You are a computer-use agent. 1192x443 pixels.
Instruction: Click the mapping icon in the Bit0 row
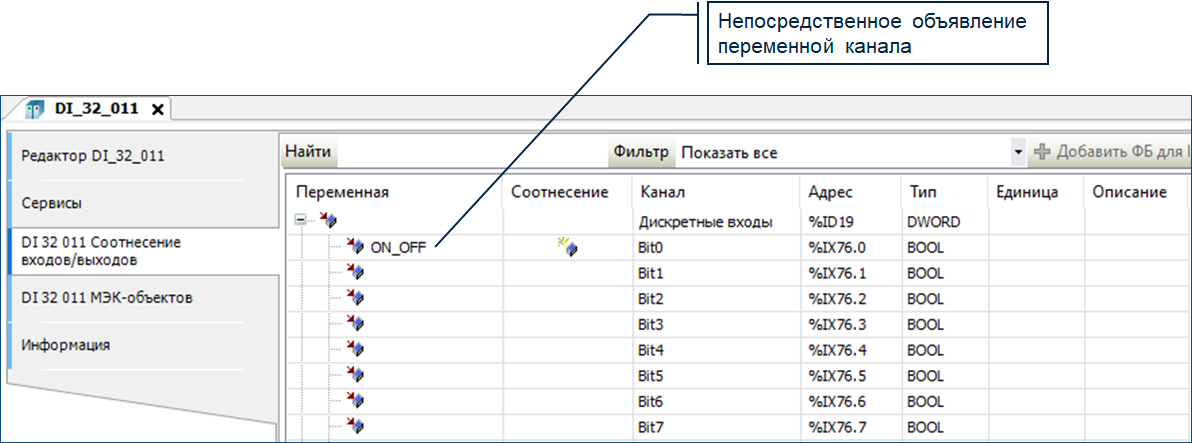tap(569, 247)
